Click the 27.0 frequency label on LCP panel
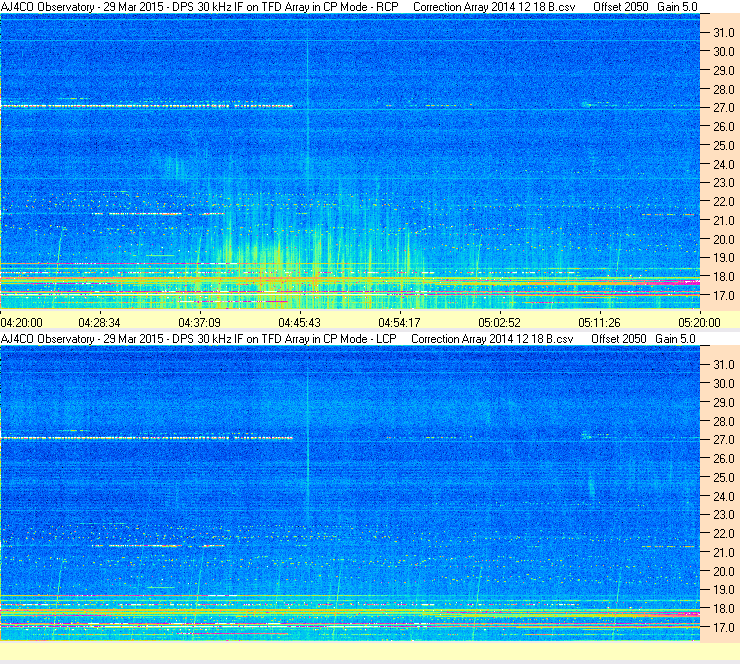Screen dimensions: 740x664 point(723,440)
